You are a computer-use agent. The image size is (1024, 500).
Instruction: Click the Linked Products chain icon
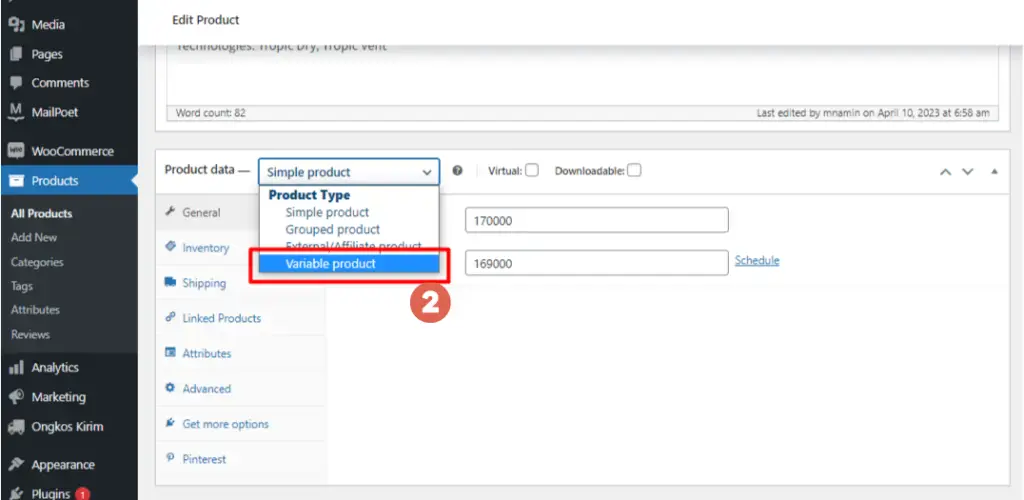(170, 318)
